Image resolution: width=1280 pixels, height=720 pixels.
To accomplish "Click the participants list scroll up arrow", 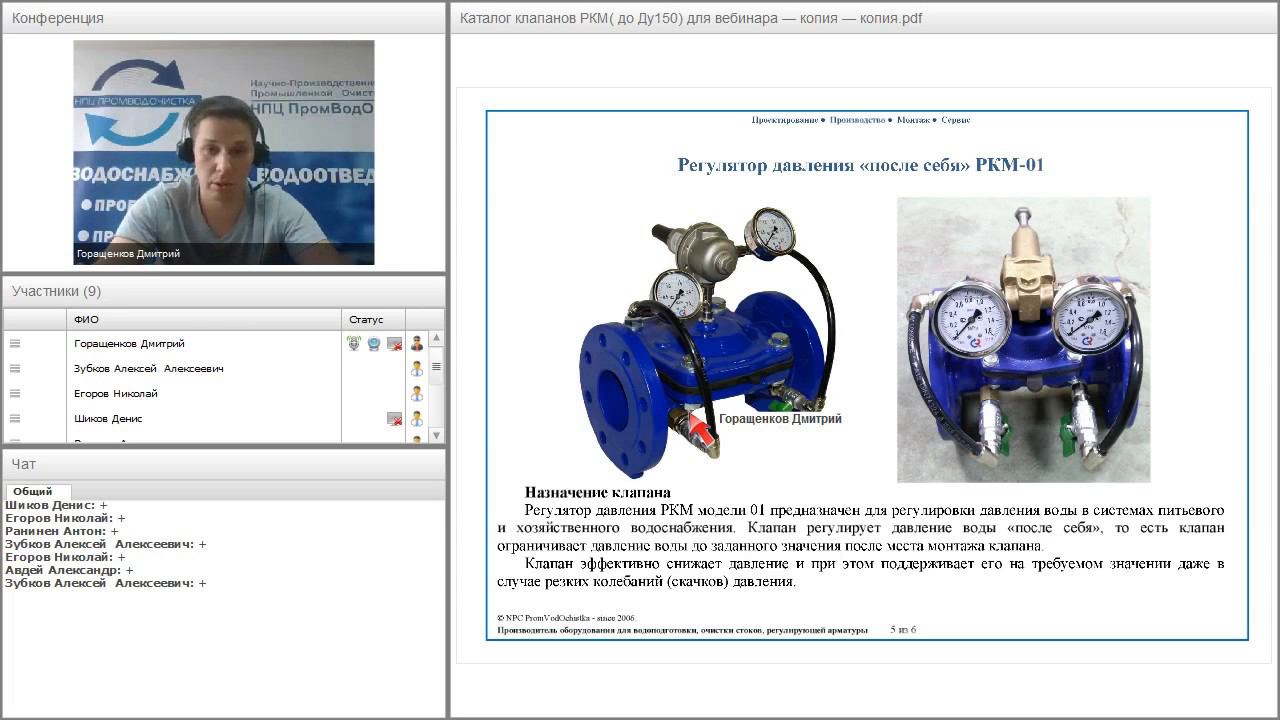I will tap(436, 338).
